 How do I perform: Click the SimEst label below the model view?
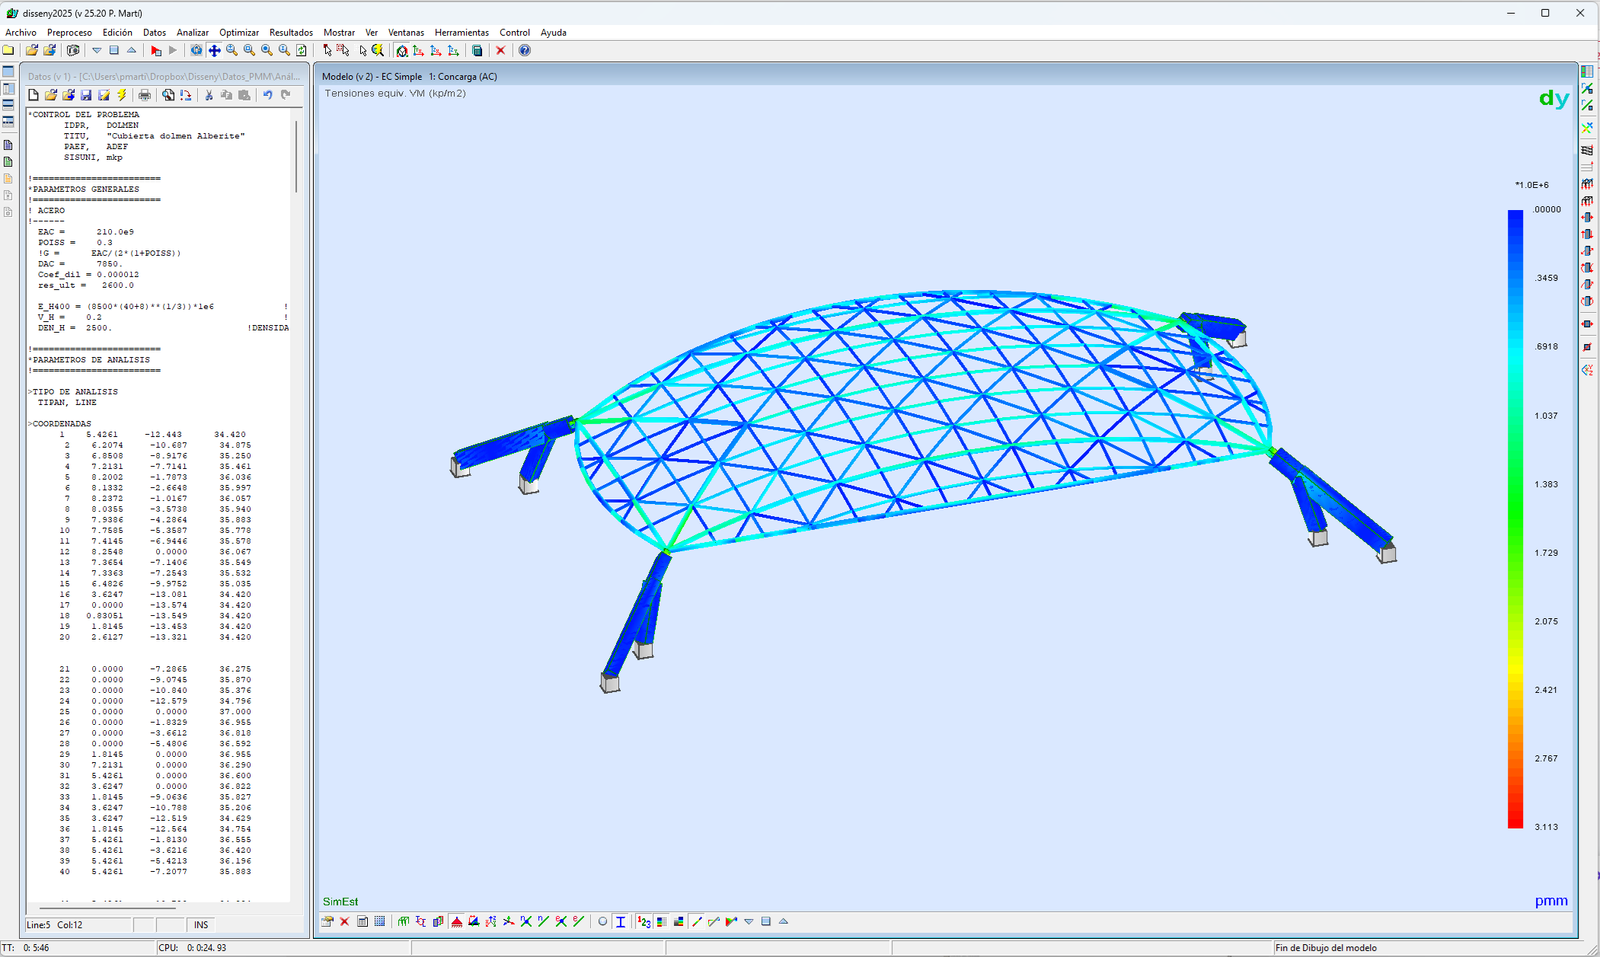tap(340, 901)
